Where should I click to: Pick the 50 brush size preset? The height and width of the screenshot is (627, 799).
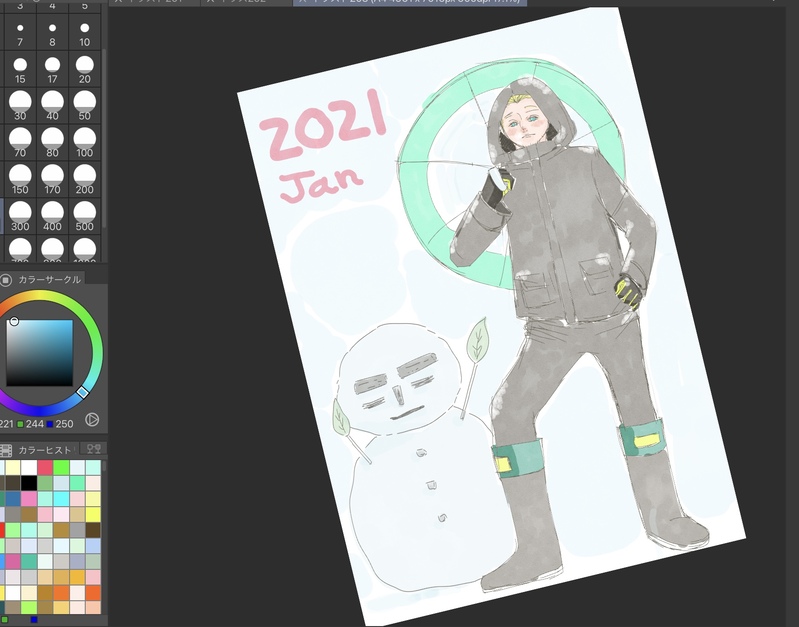point(85,106)
